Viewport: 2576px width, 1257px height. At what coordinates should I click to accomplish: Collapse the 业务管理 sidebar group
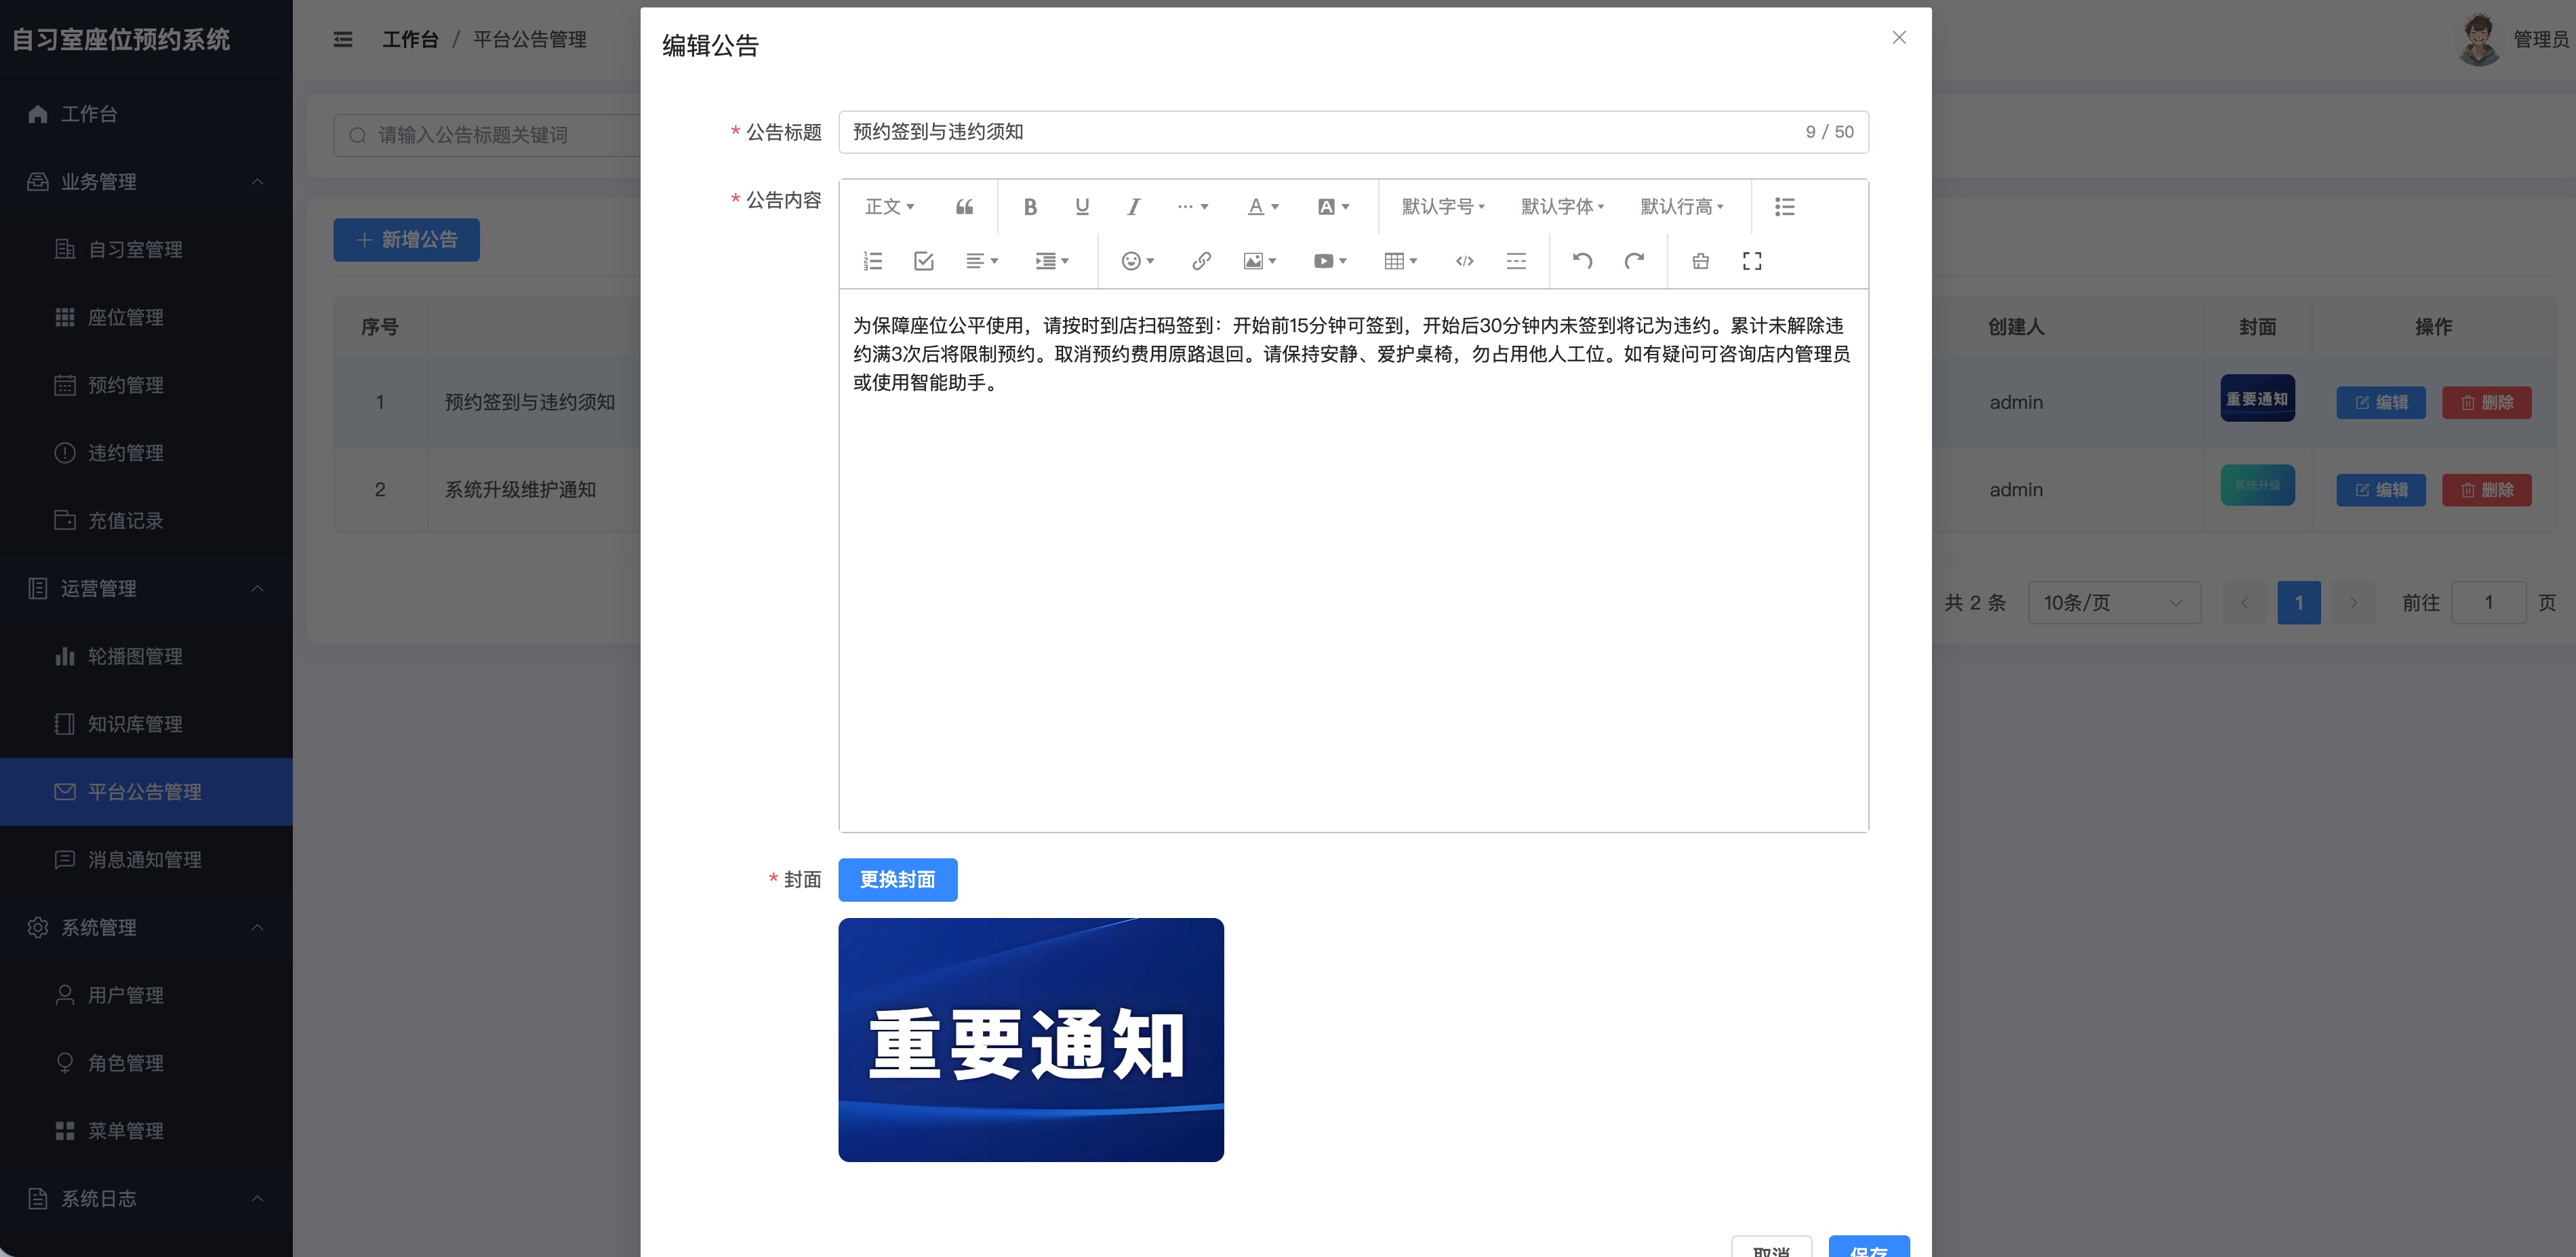pyautogui.click(x=146, y=182)
